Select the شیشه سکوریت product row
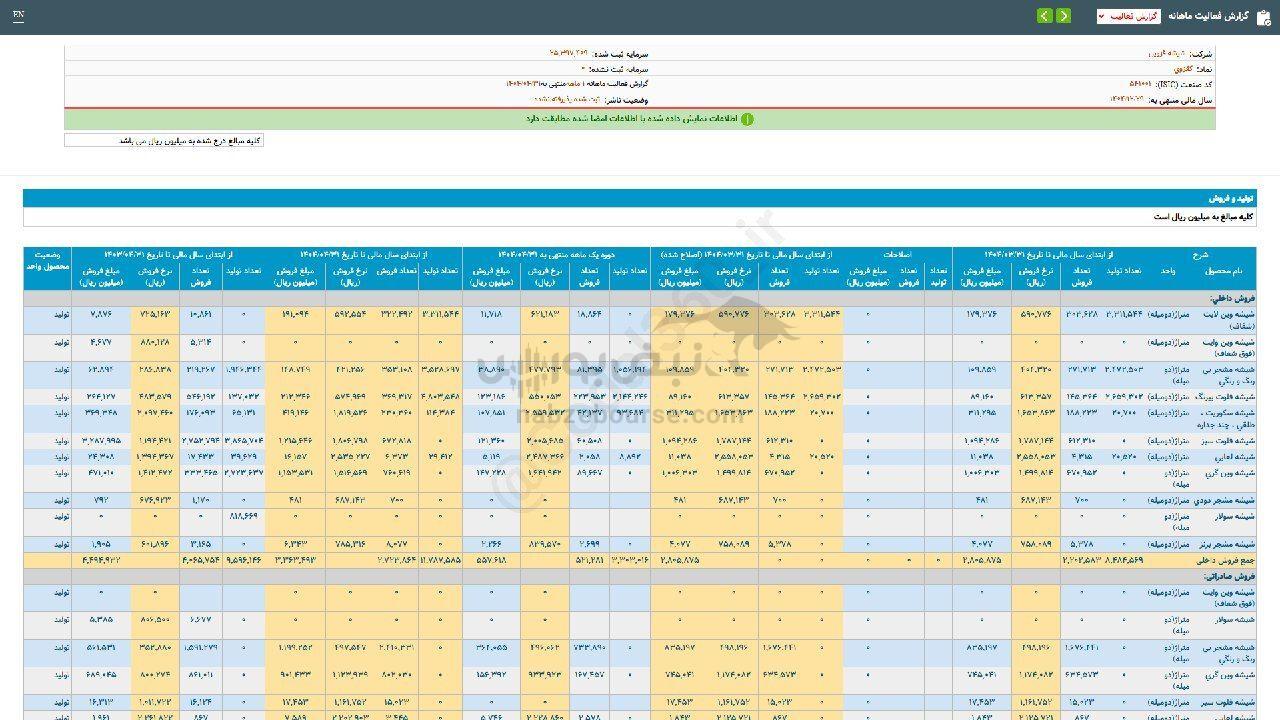 pos(640,418)
